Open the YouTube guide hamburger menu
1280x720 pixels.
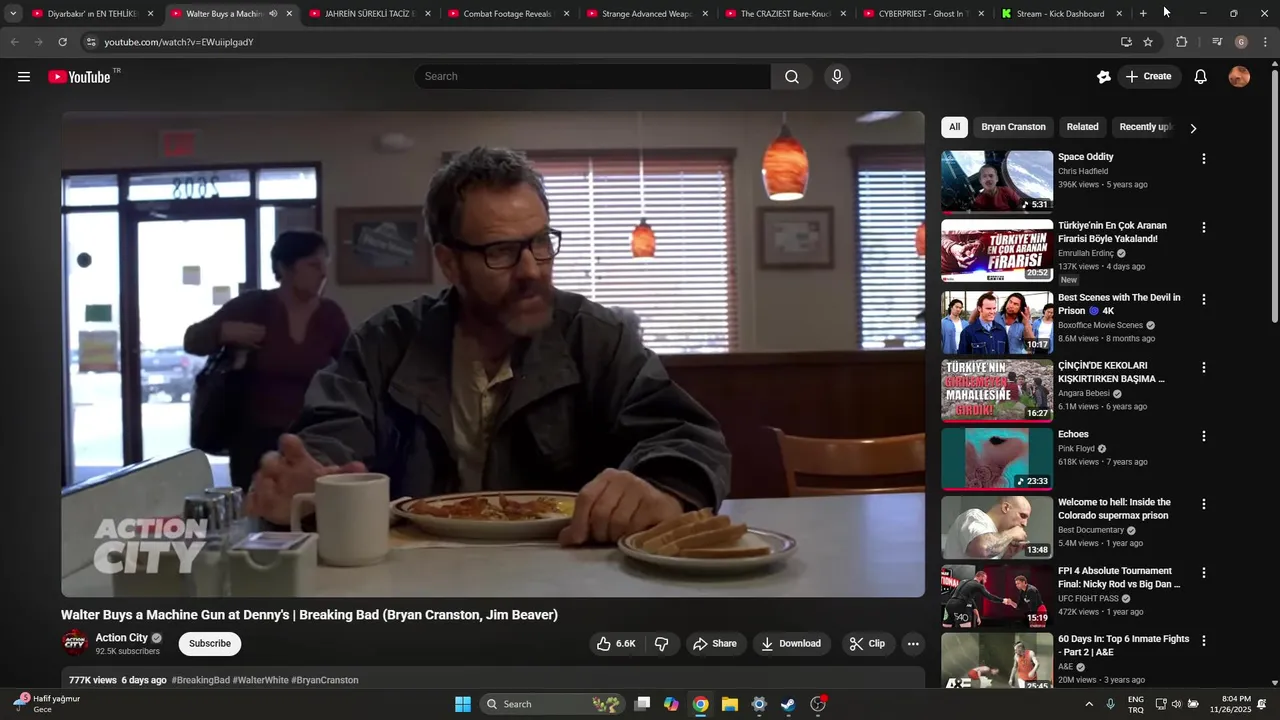click(24, 77)
